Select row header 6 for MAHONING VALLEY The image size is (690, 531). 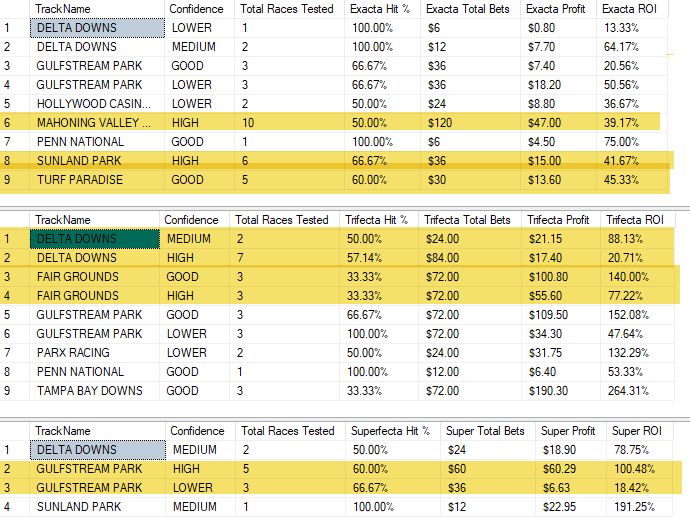[15, 122]
